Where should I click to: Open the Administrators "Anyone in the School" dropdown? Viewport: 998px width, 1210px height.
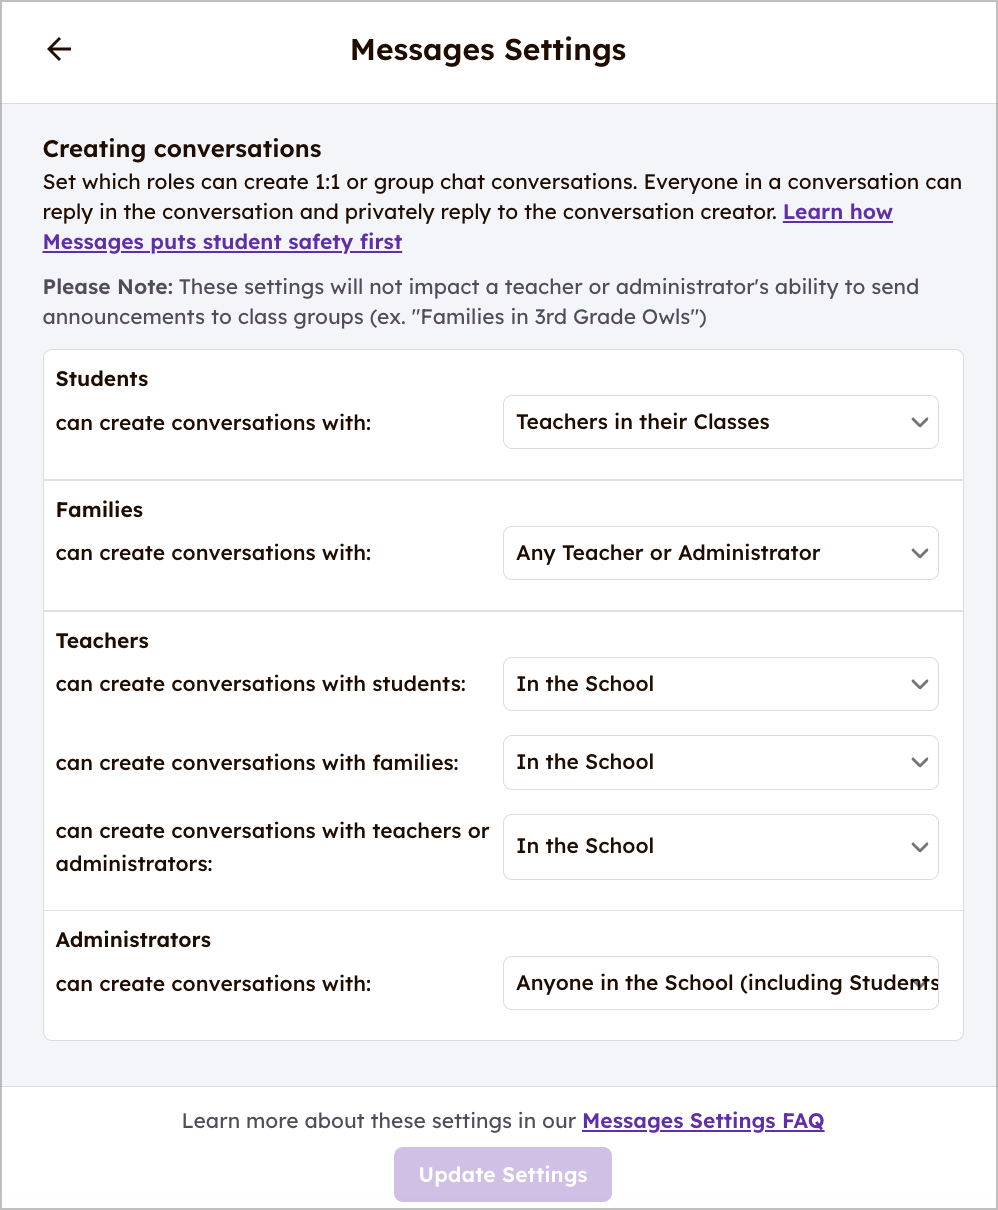point(720,983)
